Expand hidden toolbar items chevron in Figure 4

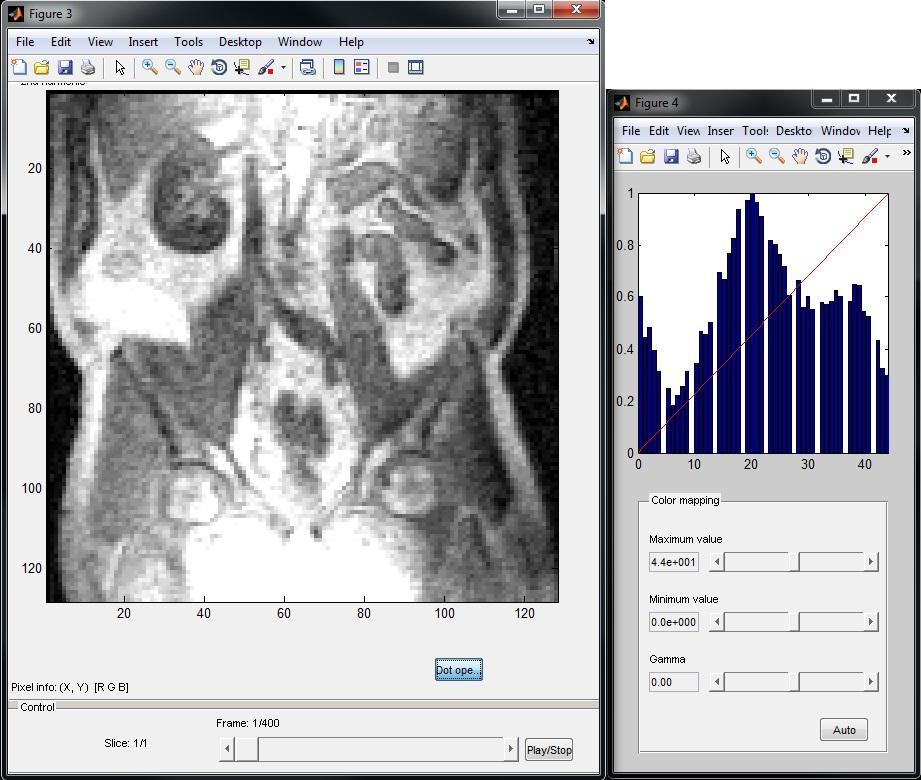(906, 153)
